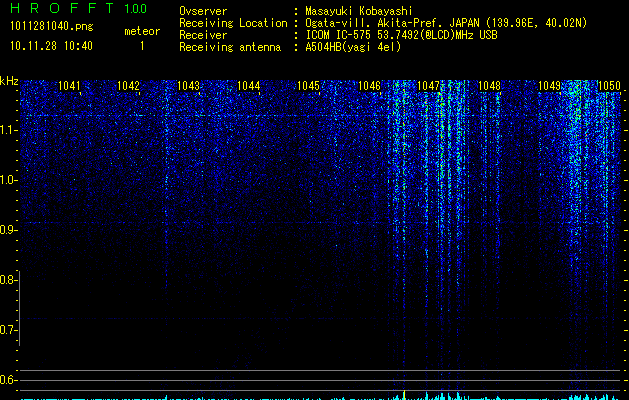Click the 0.7 frequency axis label
Screen dimensions: 629x400
[7, 330]
